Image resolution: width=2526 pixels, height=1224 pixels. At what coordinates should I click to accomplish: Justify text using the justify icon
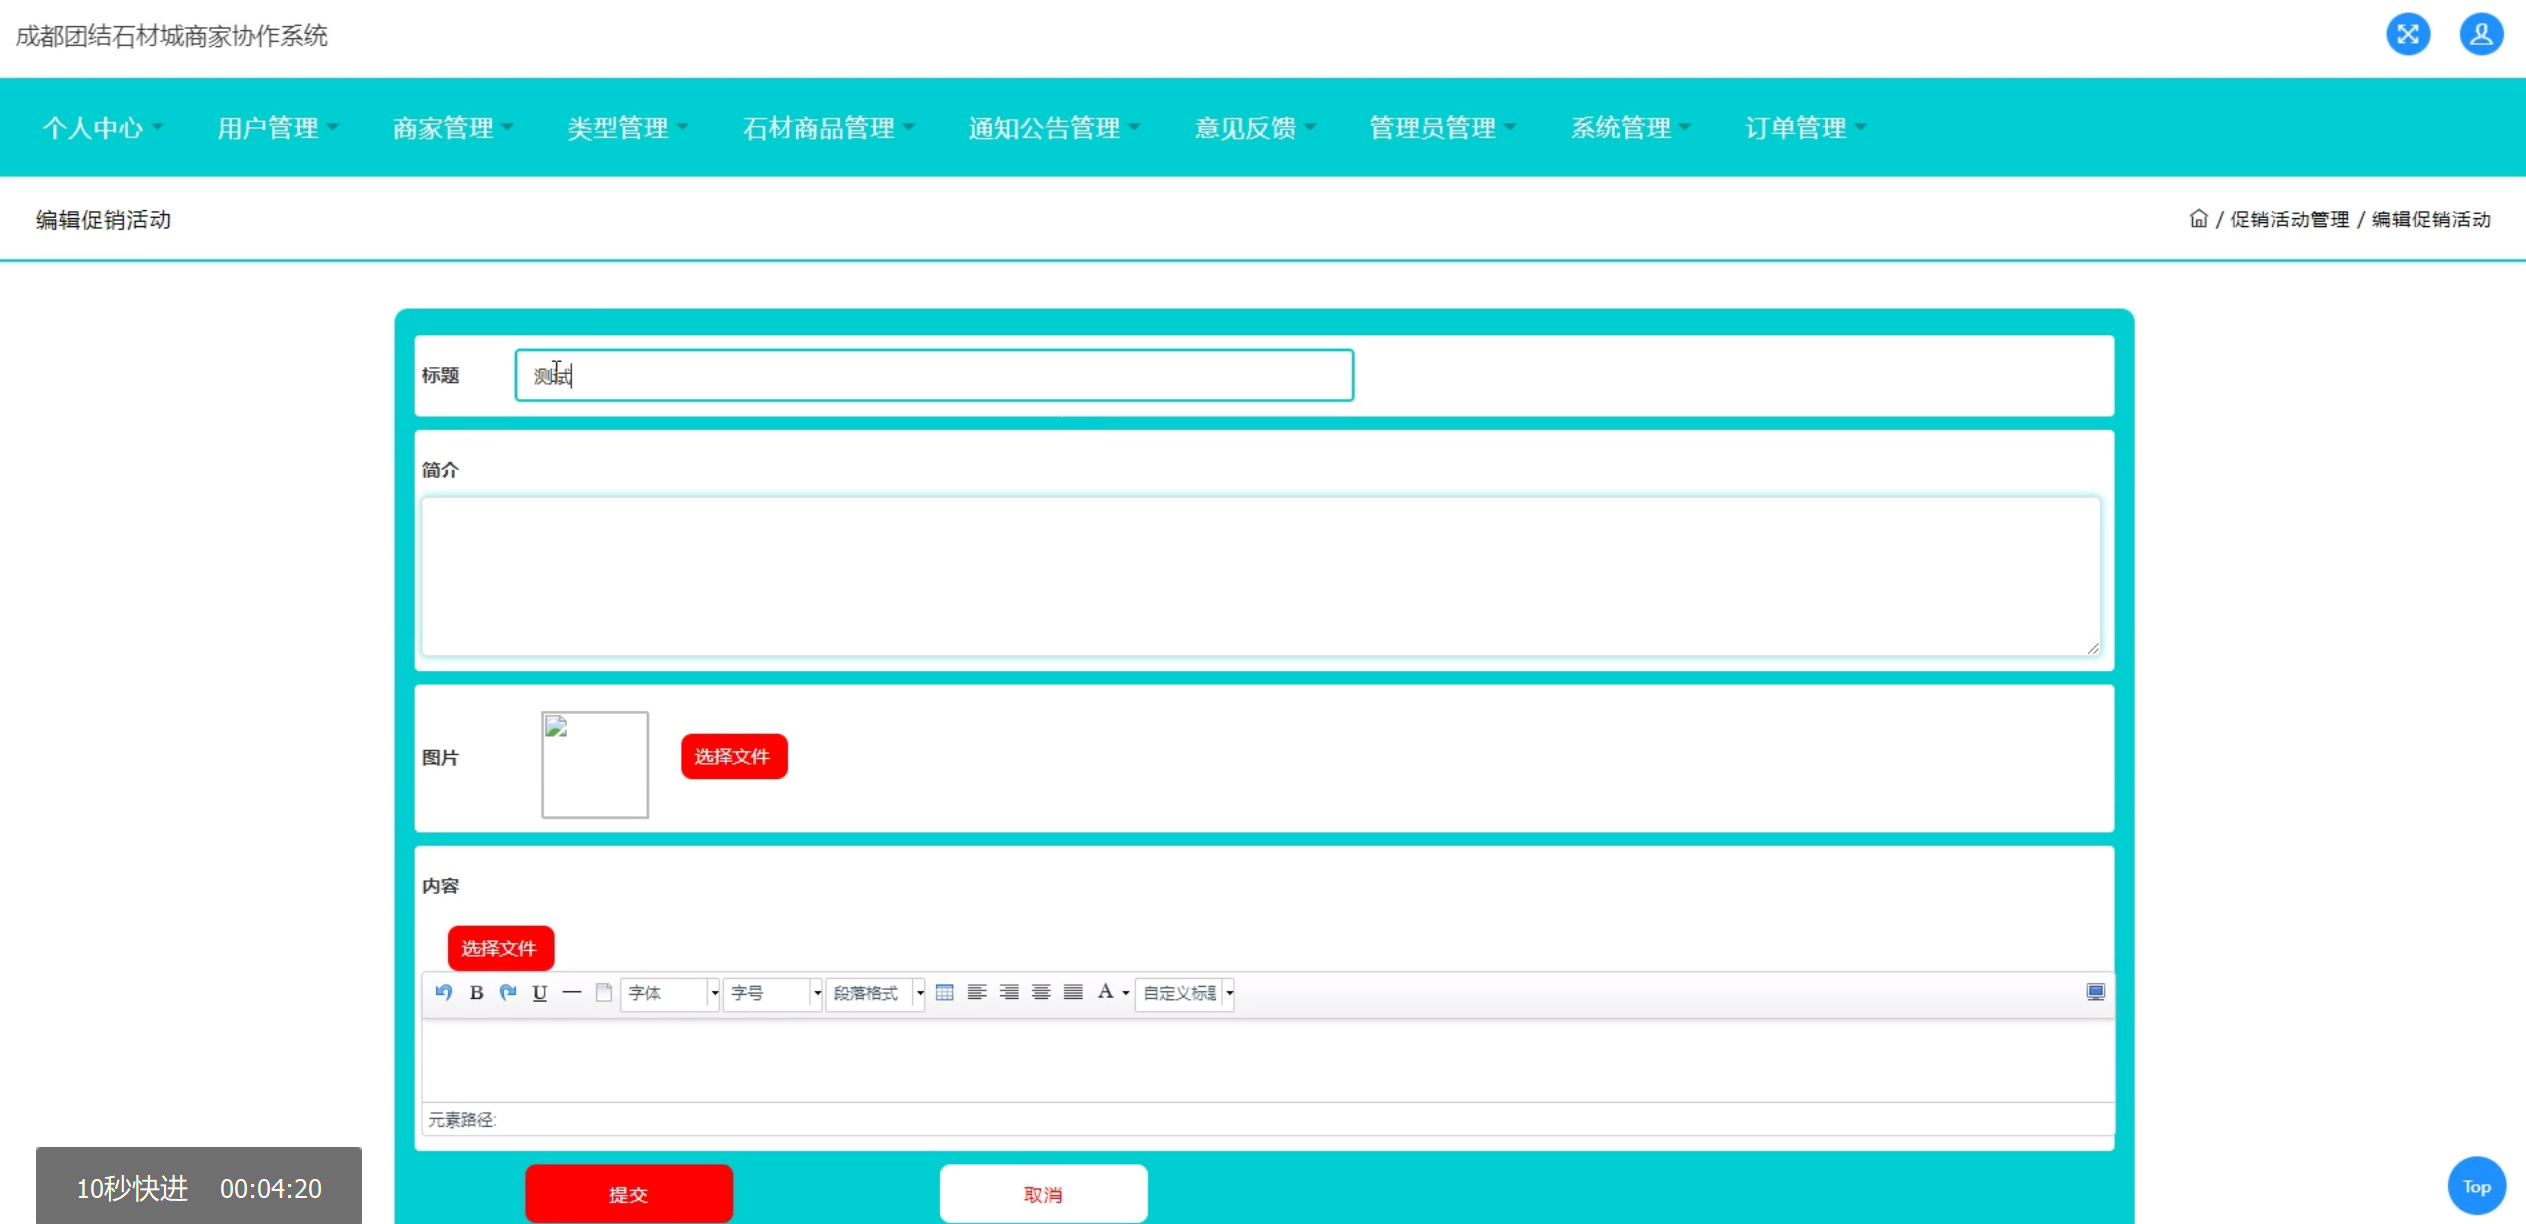(1073, 992)
